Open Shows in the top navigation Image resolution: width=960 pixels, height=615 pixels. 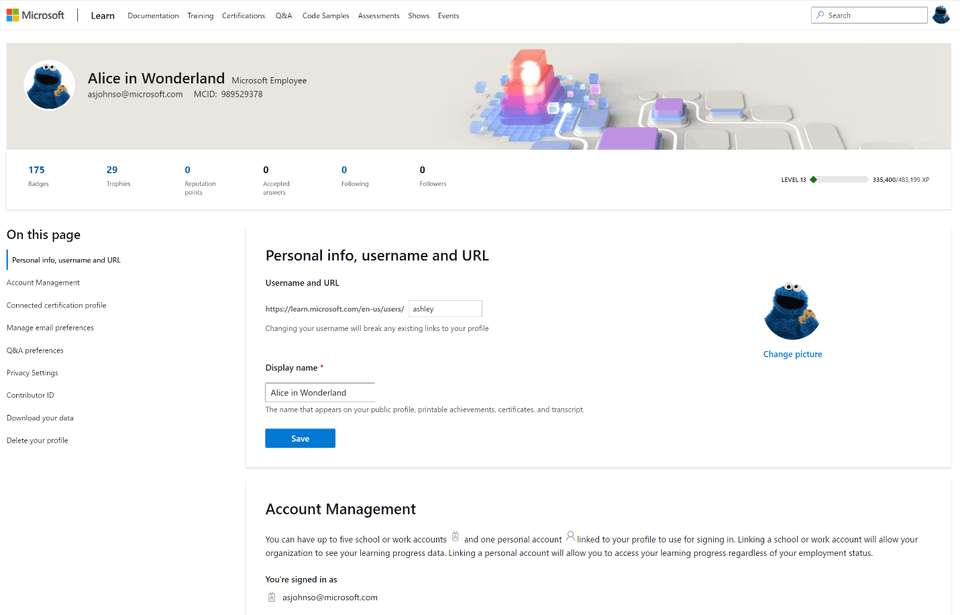(x=419, y=15)
